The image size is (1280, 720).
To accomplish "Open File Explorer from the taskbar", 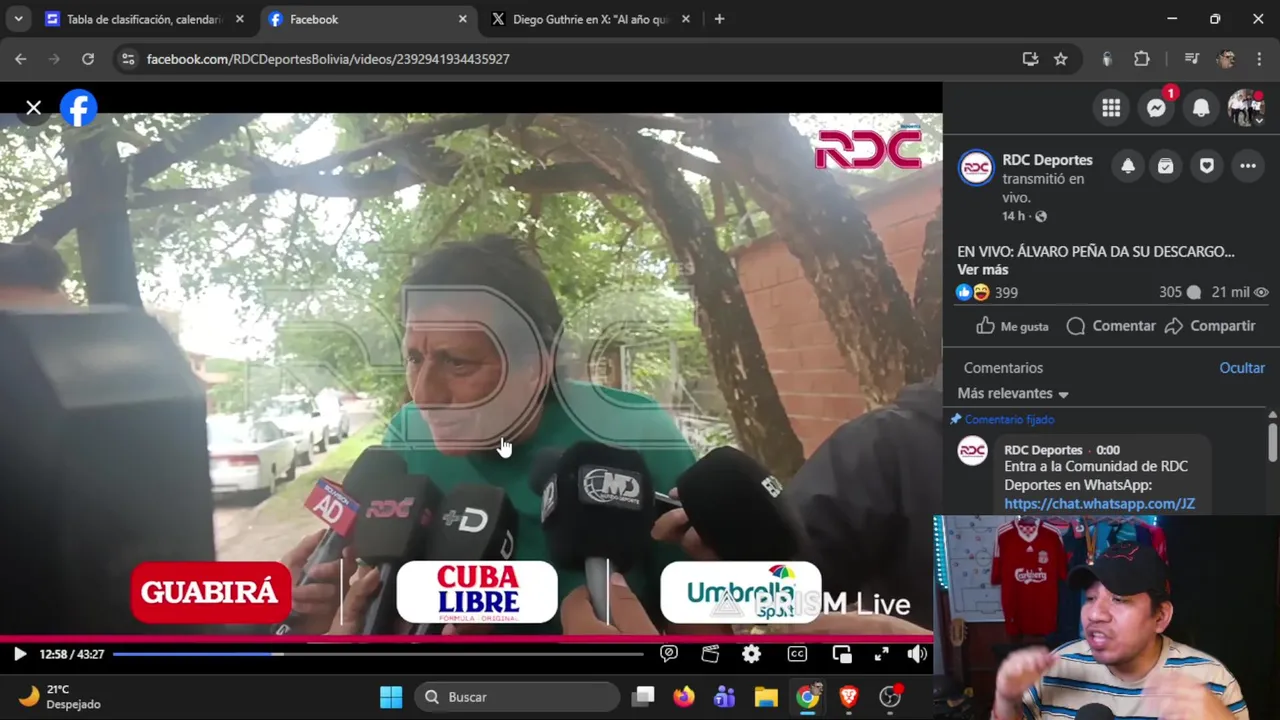I will [766, 697].
